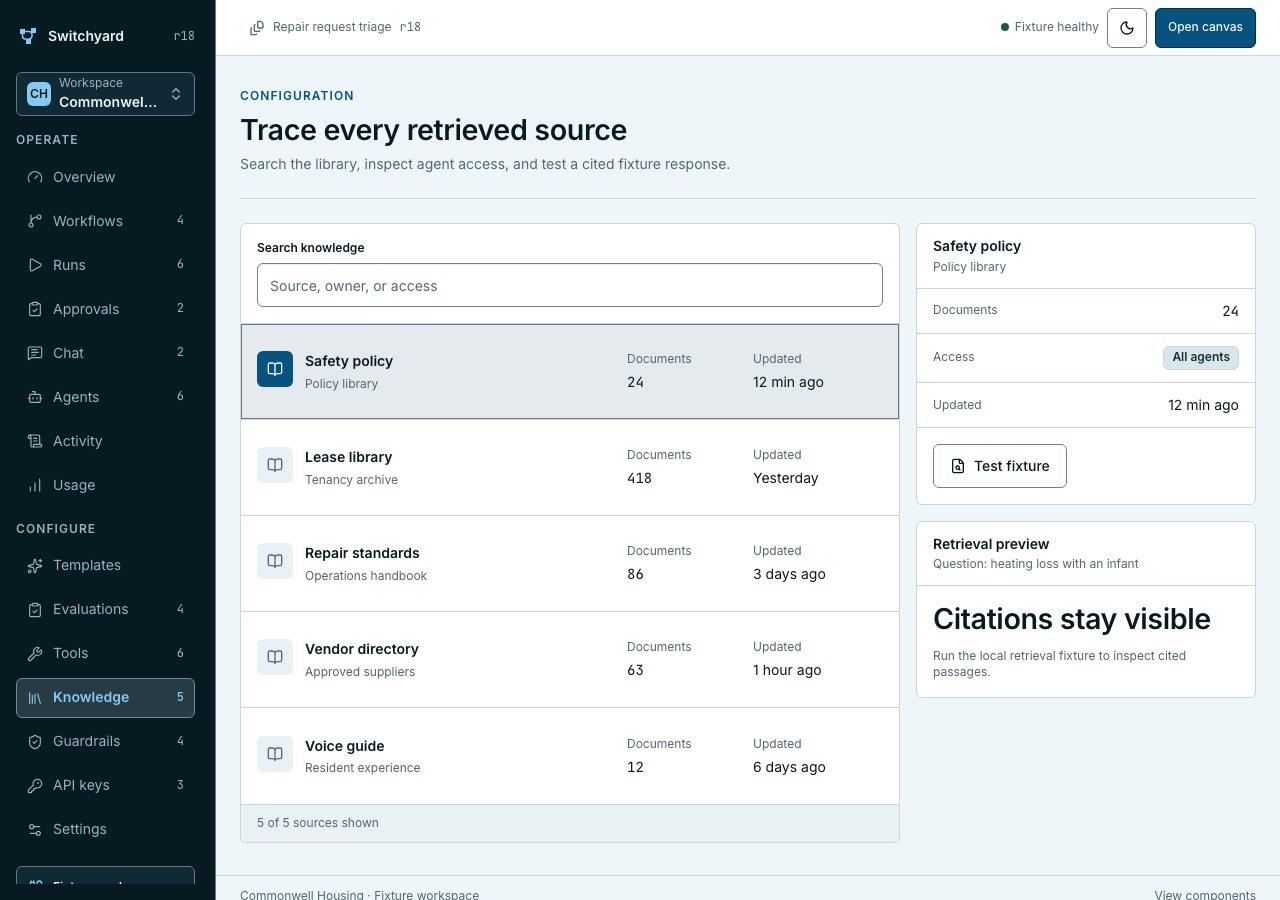Click the 'Vendor directory' source name
The width and height of the screenshot is (1280, 900).
[362, 649]
